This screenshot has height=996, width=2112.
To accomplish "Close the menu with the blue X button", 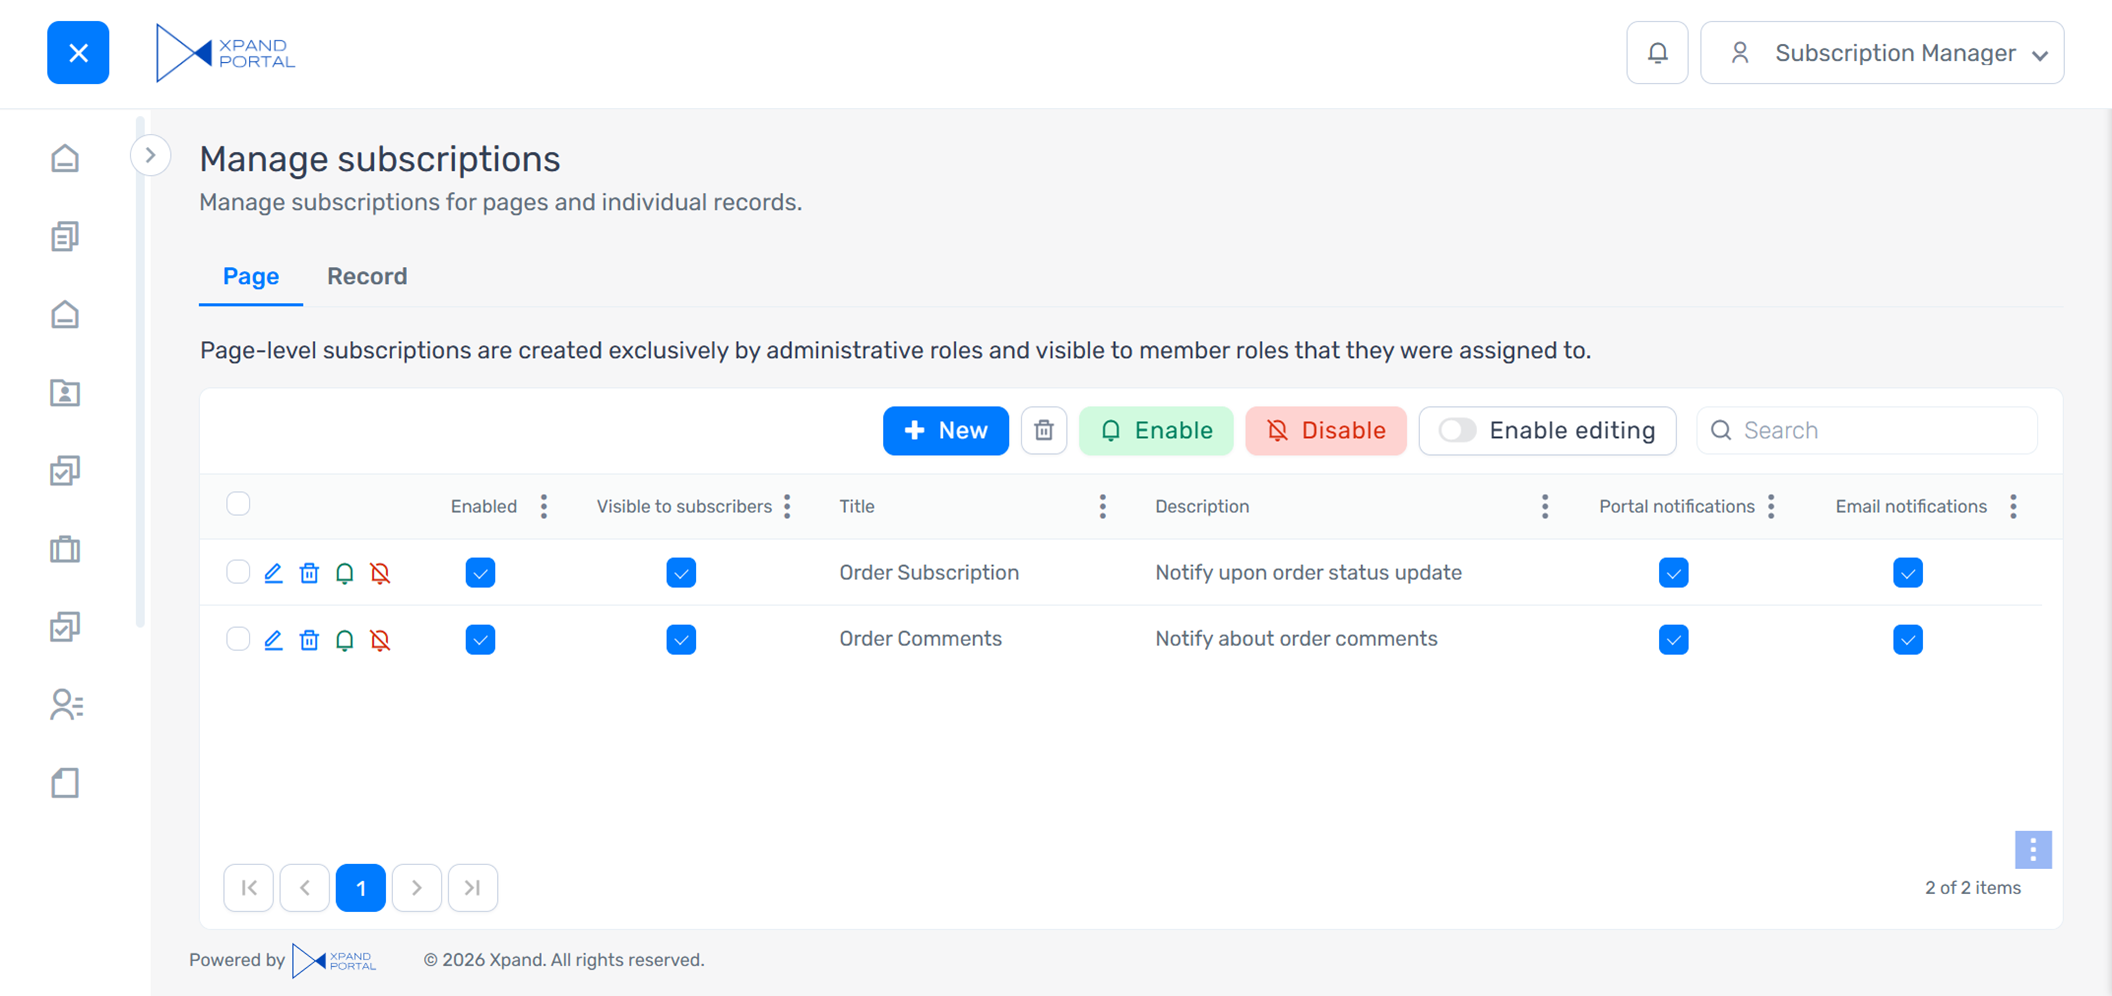I will click(78, 53).
